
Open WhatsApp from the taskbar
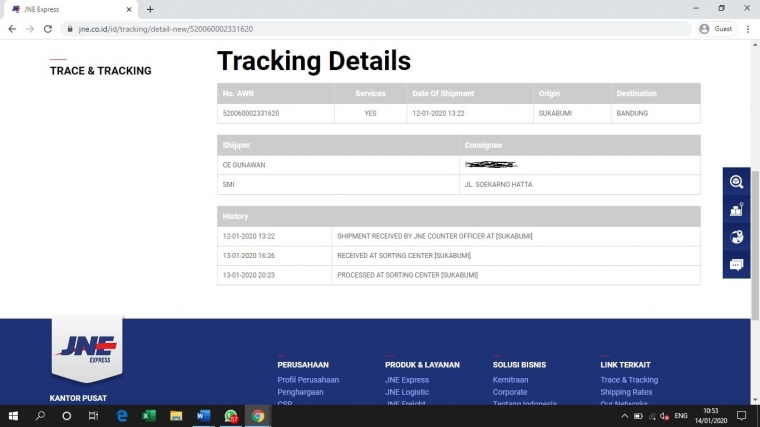click(x=231, y=416)
